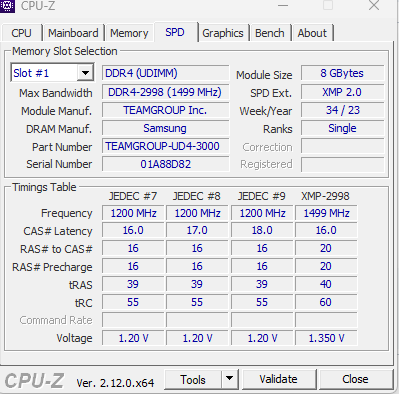399x394 pixels.
Task: Switch to the Mainboard tab
Action: 73,33
